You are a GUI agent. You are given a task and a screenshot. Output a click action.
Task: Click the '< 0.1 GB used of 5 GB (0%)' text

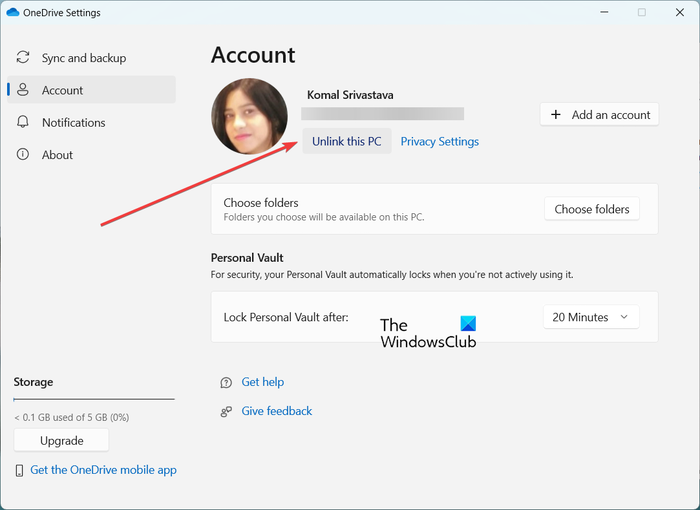72,417
